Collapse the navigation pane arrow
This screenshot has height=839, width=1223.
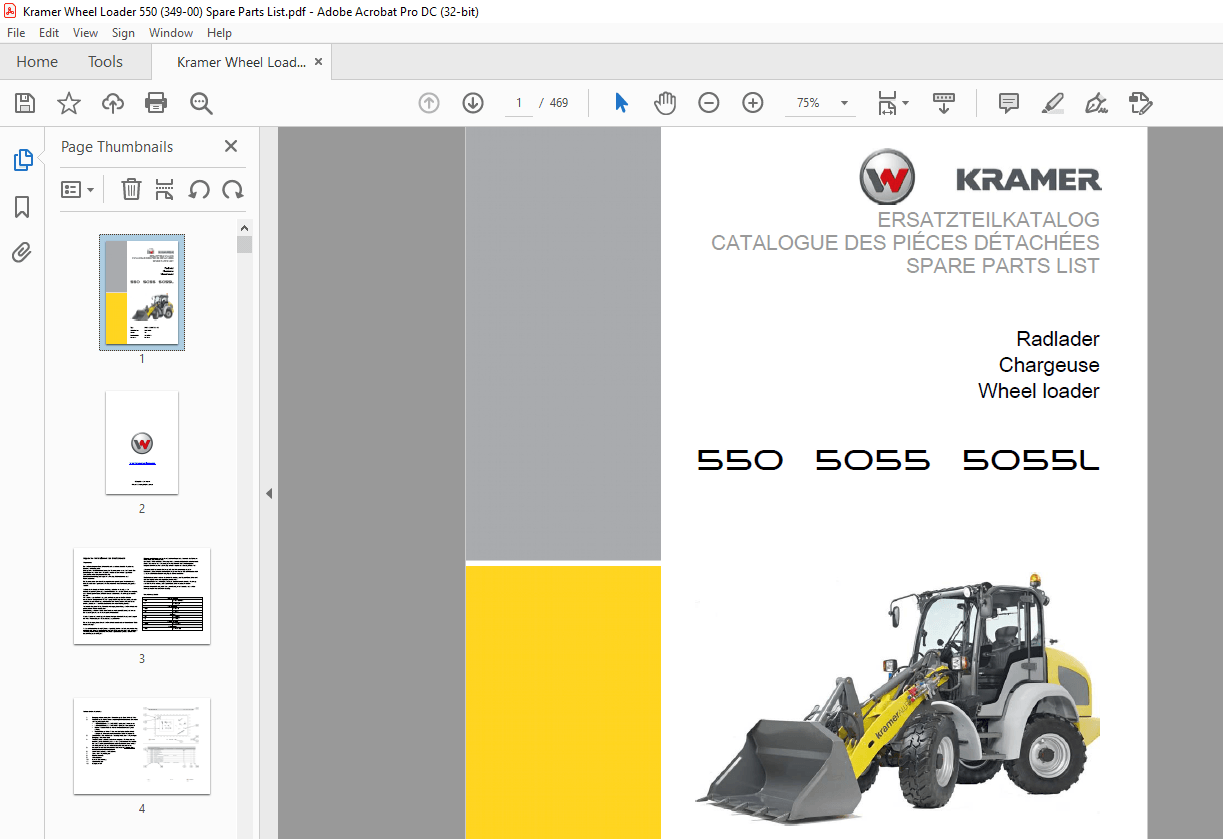pos(268,493)
